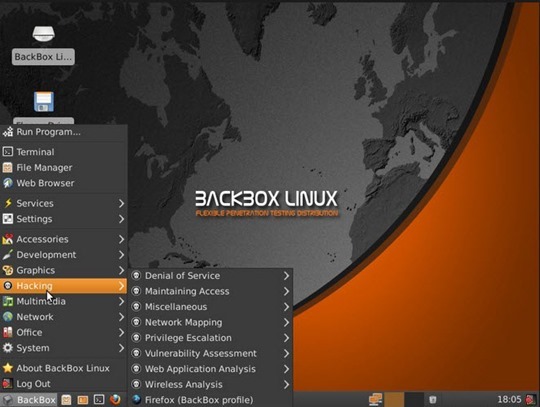Click the network connection tray icon
Image resolution: width=540 pixels, height=407 pixels.
pyautogui.click(x=375, y=399)
